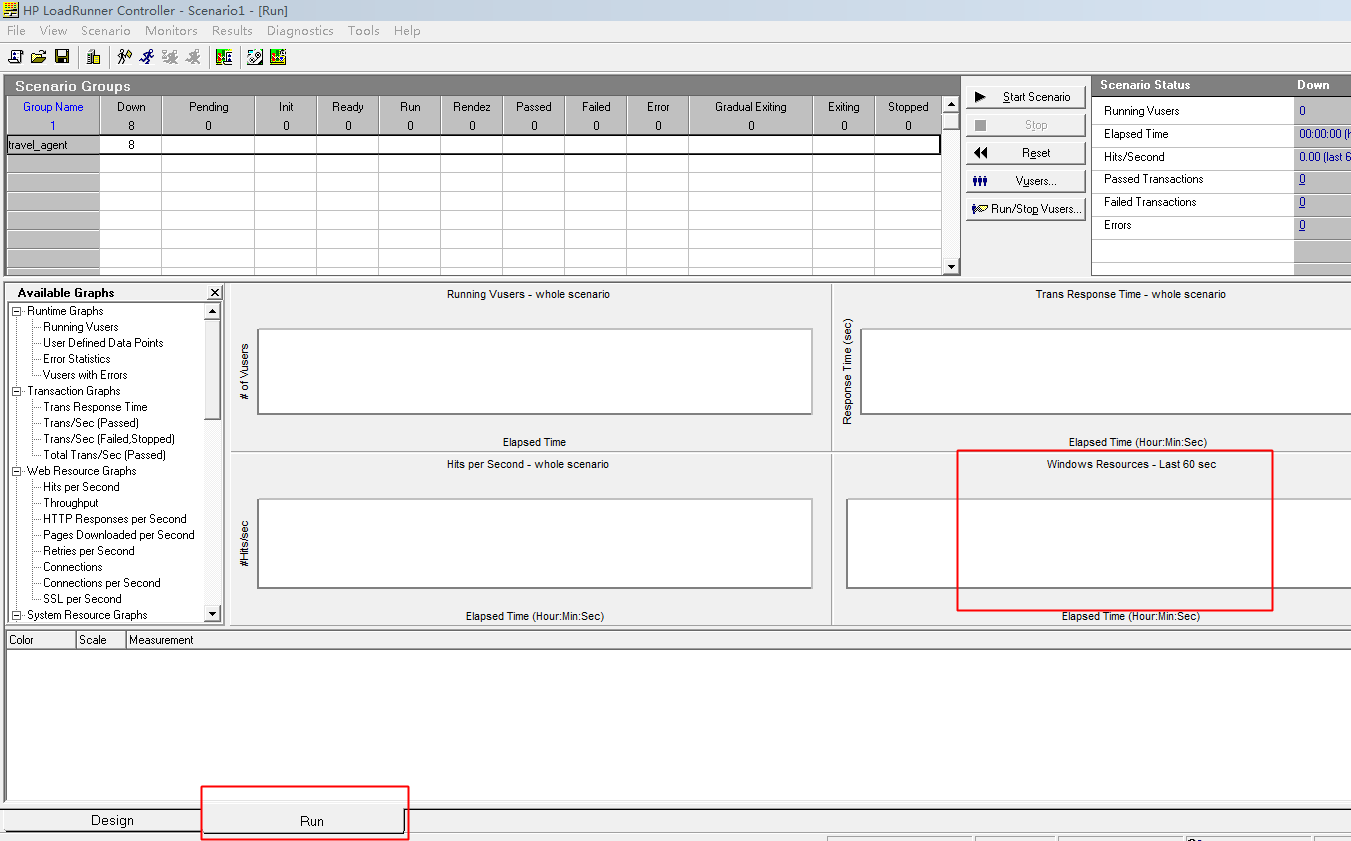Open the Vusers... dialog button
The height and width of the screenshot is (841, 1351).
(x=1026, y=181)
